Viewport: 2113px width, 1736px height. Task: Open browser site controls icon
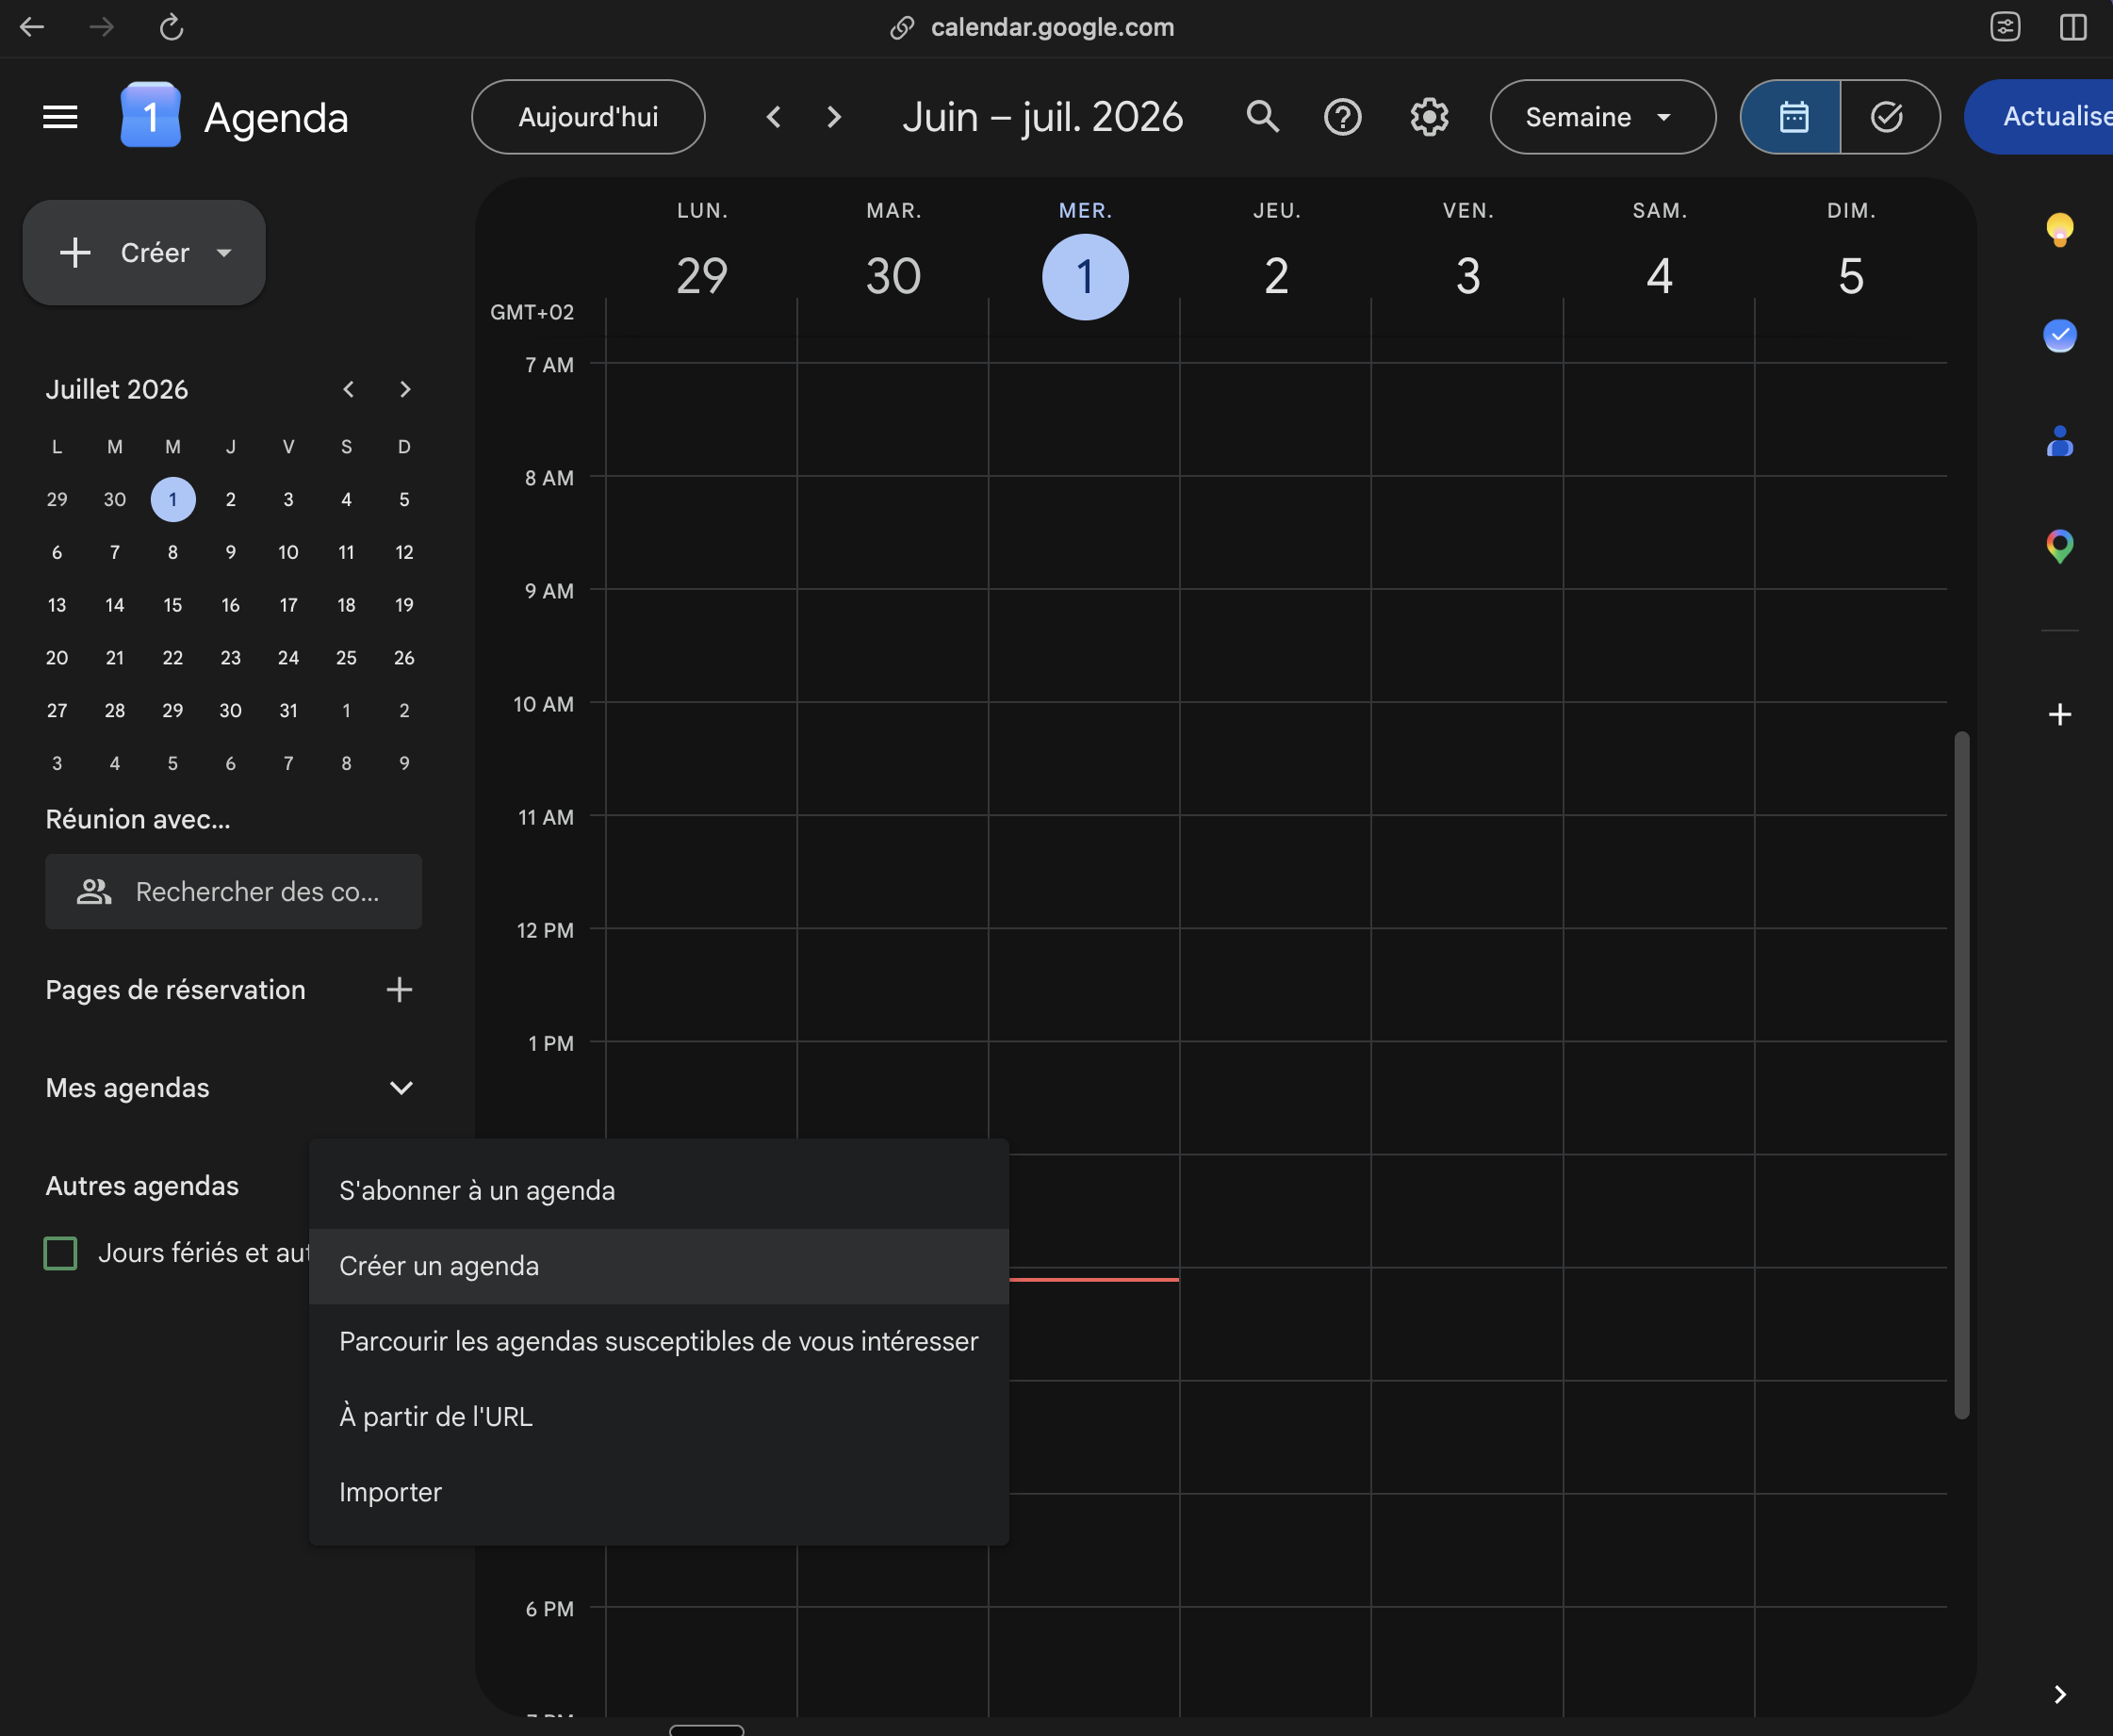[2005, 27]
